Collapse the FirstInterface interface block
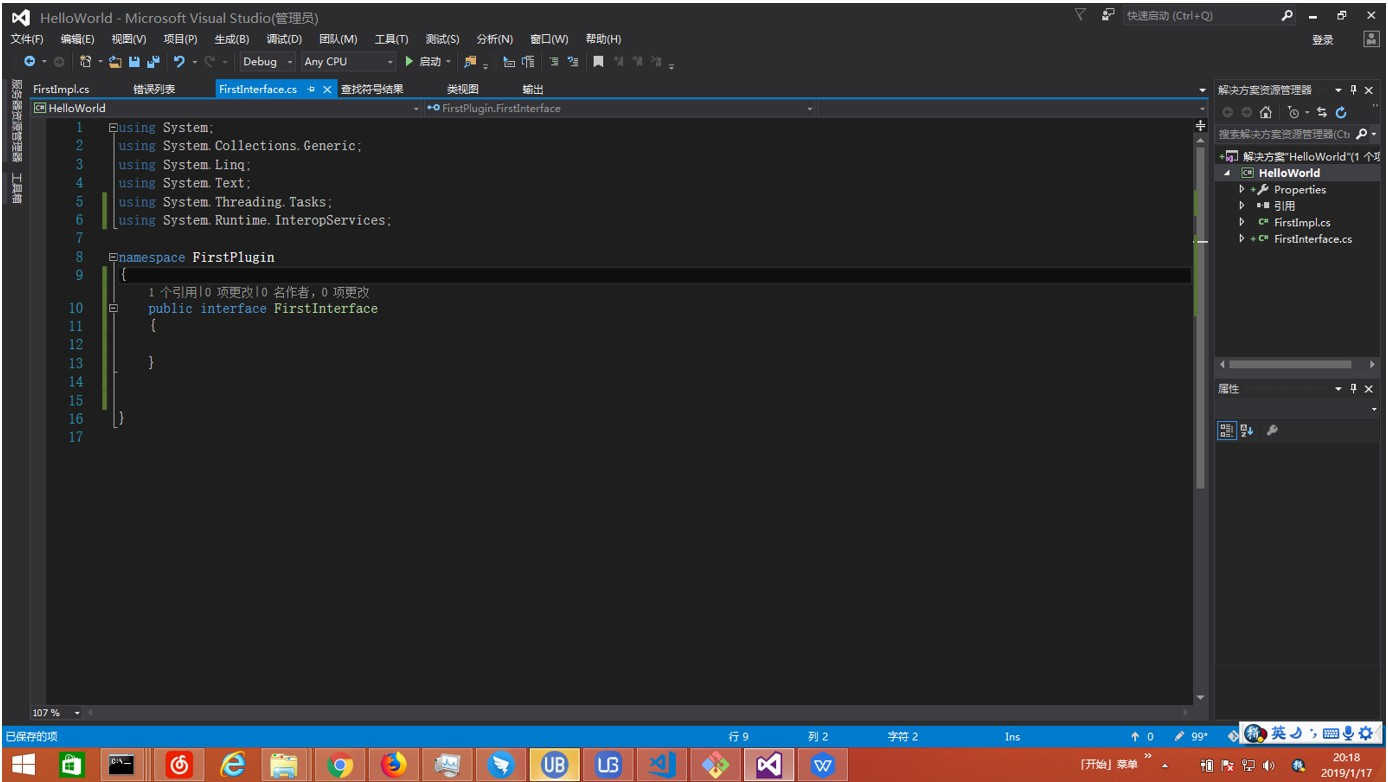Image resolution: width=1388 pixels, height=782 pixels. [x=113, y=309]
